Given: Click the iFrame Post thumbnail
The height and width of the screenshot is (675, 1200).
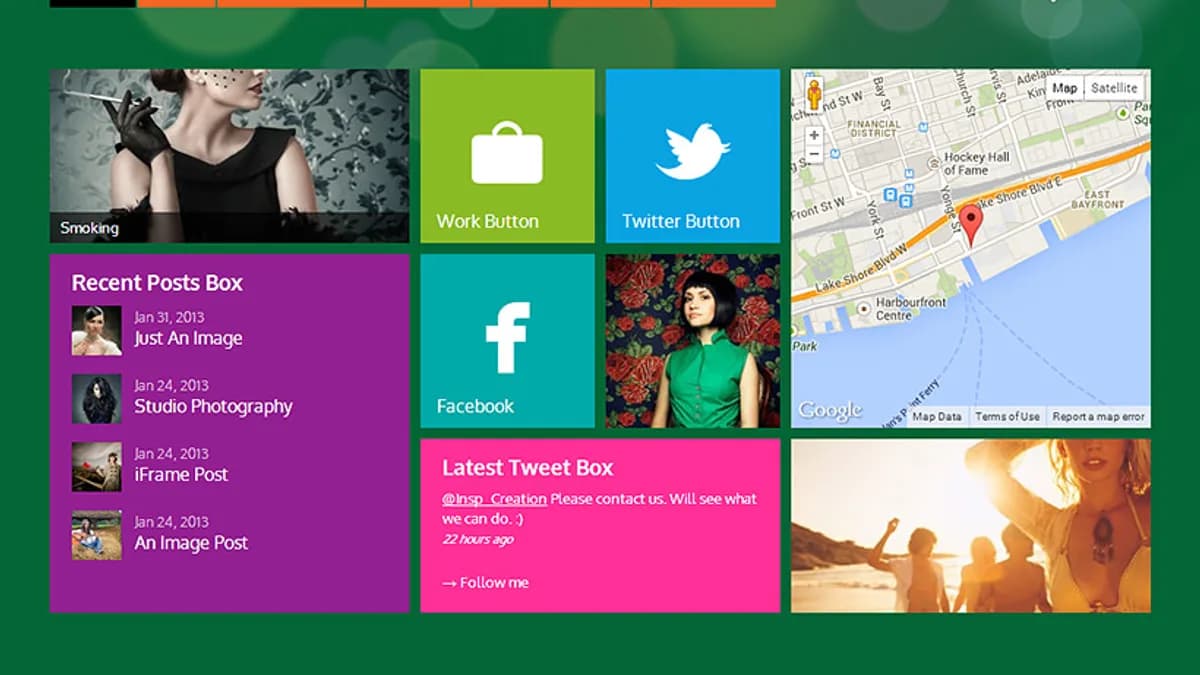Looking at the screenshot, I should [97, 467].
